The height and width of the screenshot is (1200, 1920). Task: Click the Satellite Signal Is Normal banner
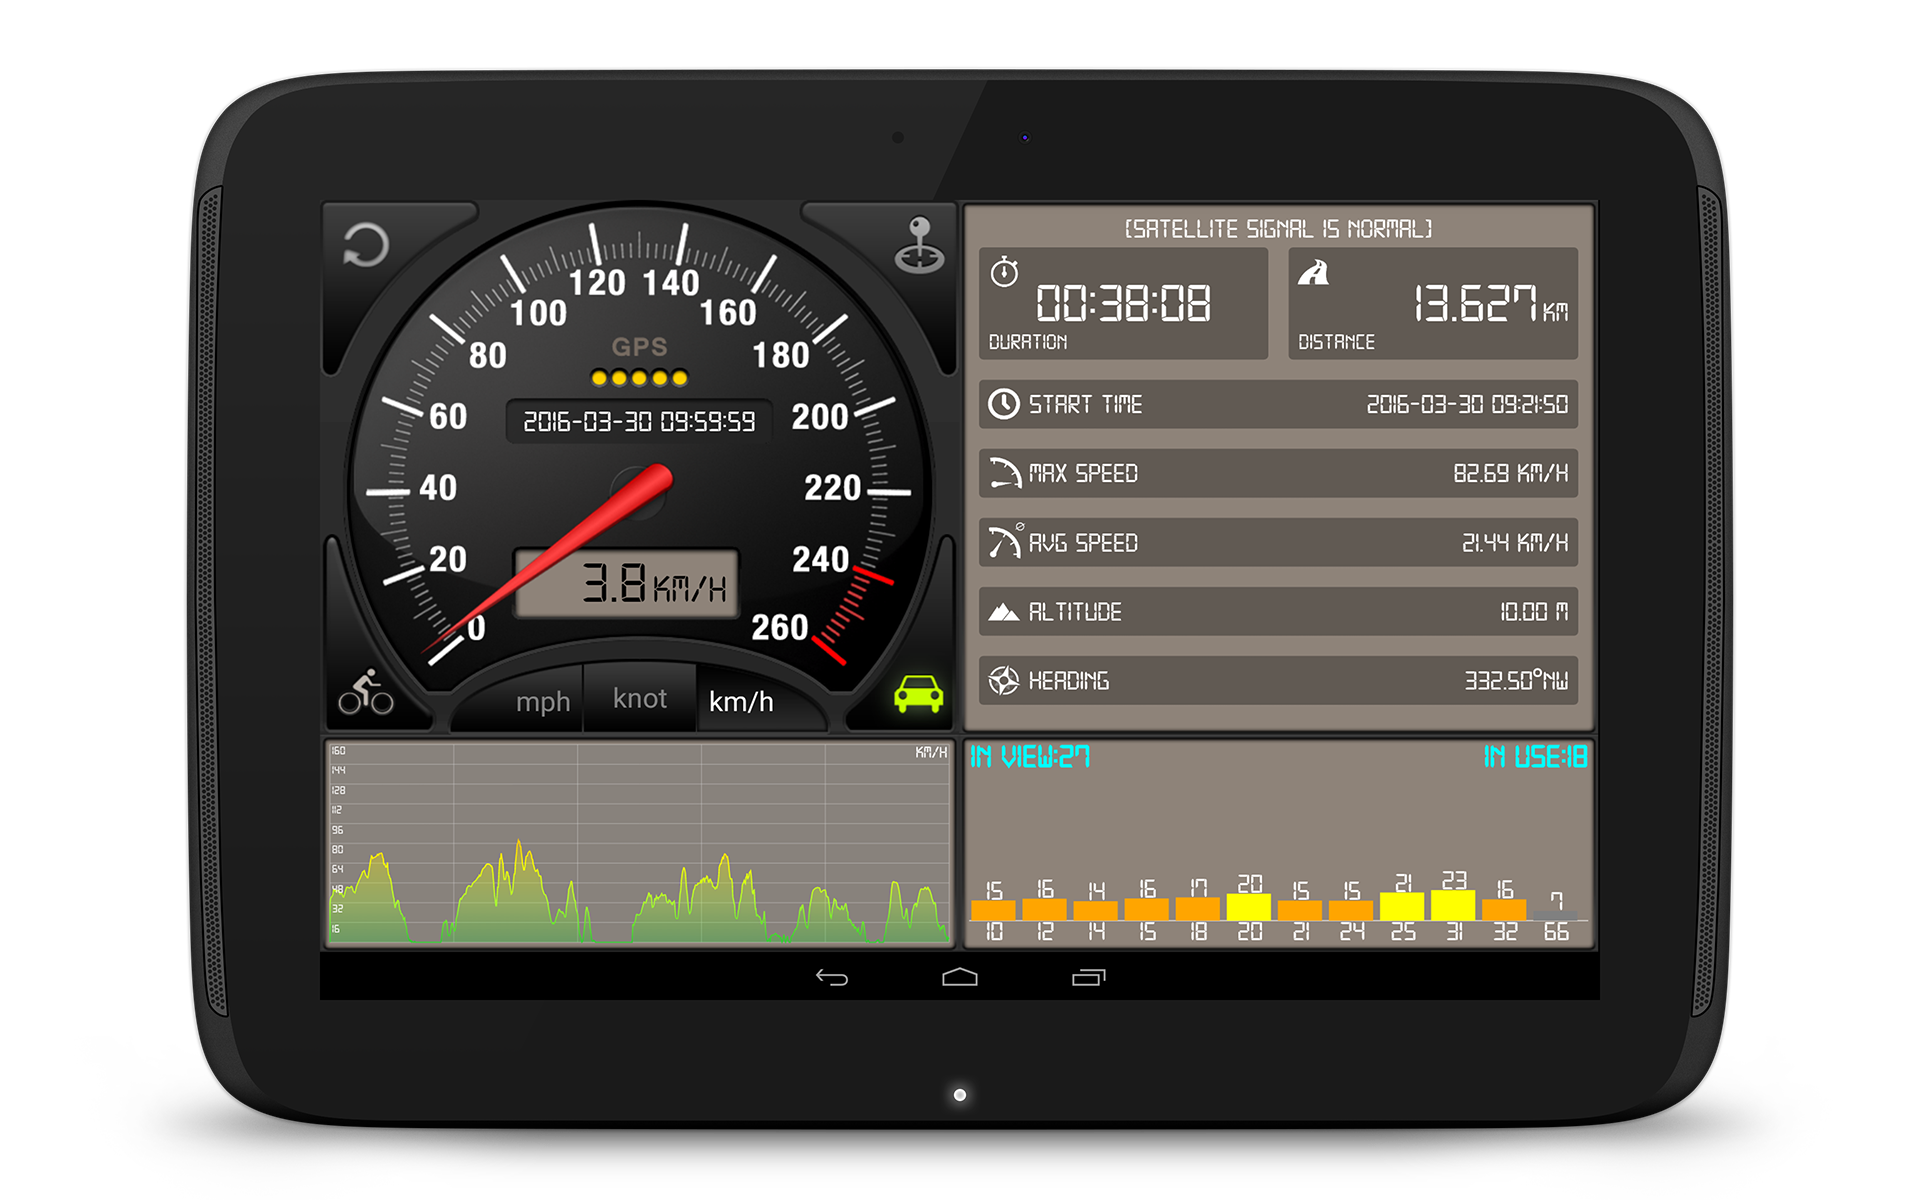click(x=1278, y=228)
